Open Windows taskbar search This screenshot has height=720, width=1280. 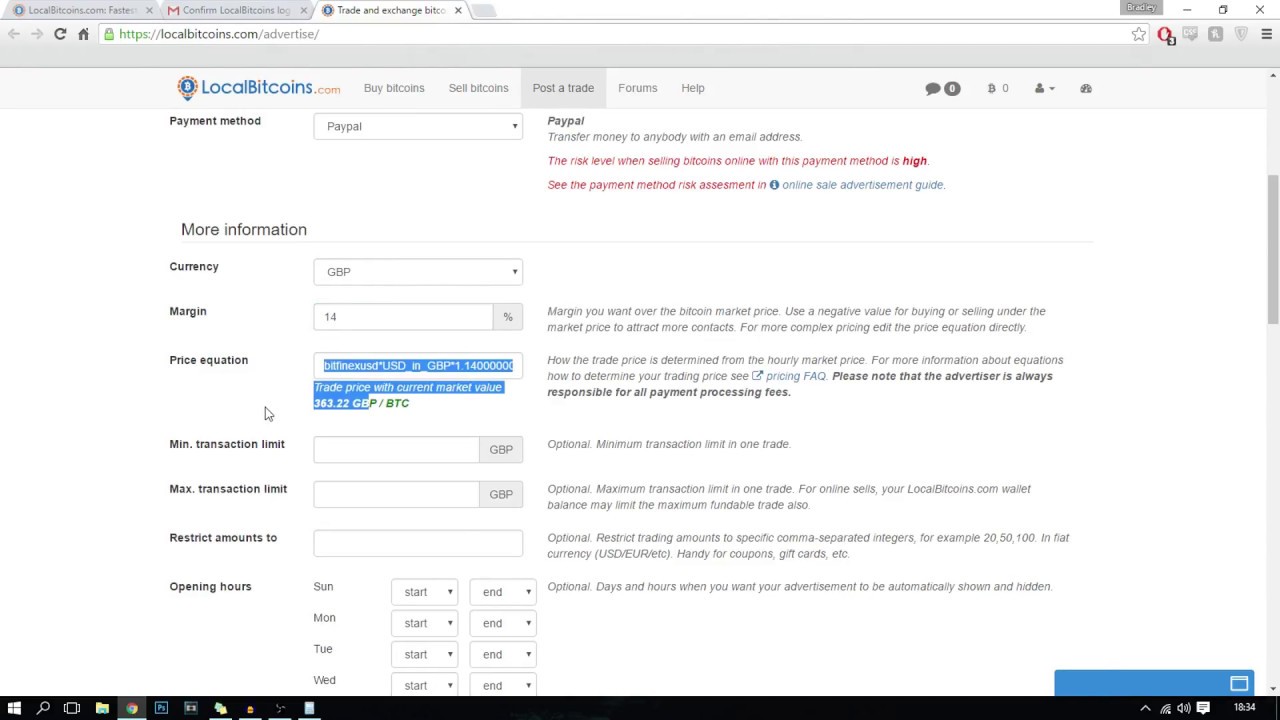(43, 708)
